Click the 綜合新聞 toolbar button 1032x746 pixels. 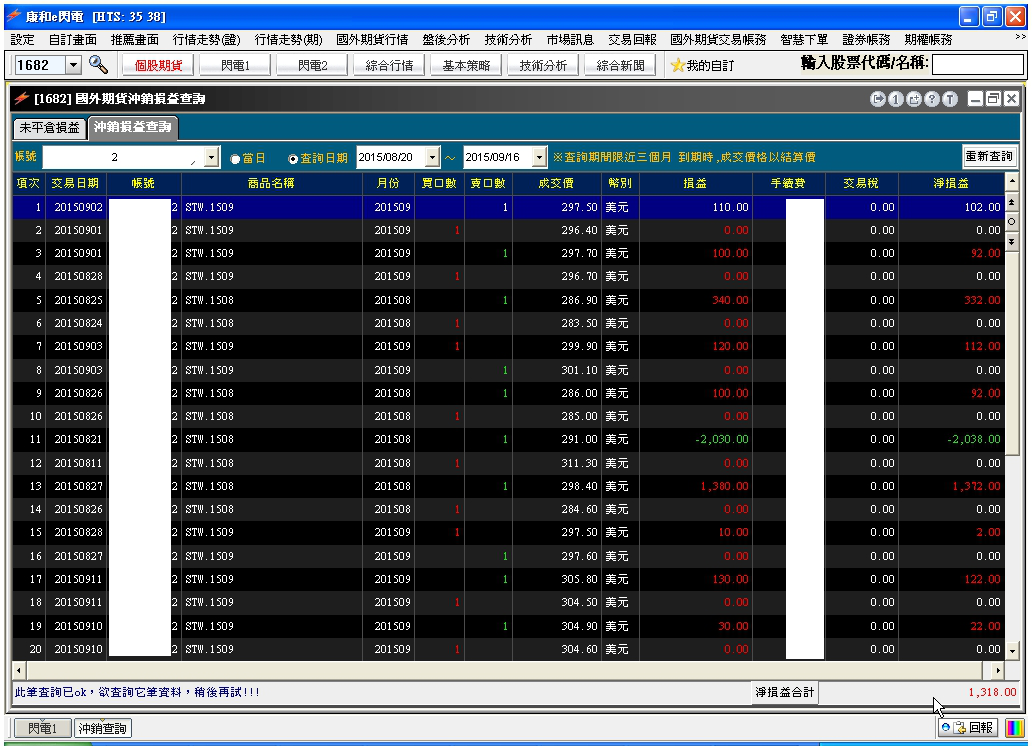(x=620, y=65)
